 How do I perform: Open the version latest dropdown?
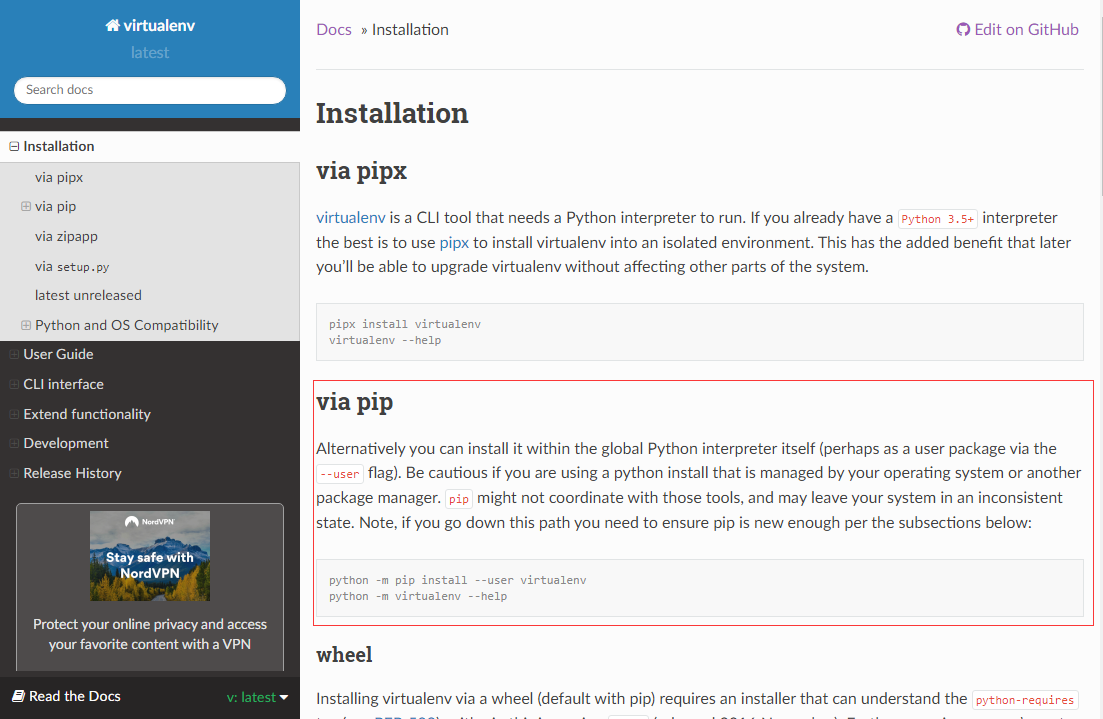point(257,697)
